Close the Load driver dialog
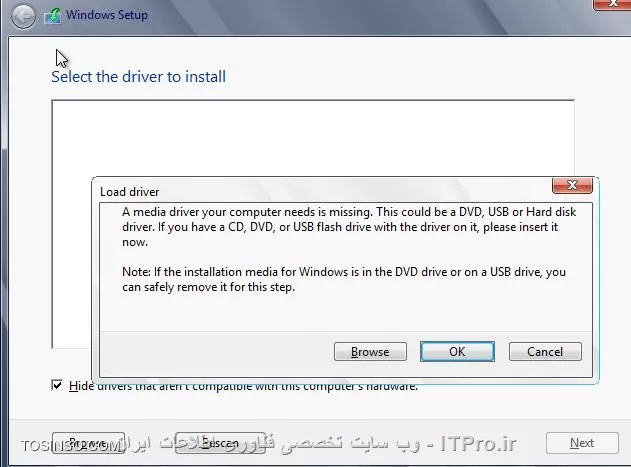Viewport: 631px width, 467px height. pyautogui.click(x=572, y=185)
